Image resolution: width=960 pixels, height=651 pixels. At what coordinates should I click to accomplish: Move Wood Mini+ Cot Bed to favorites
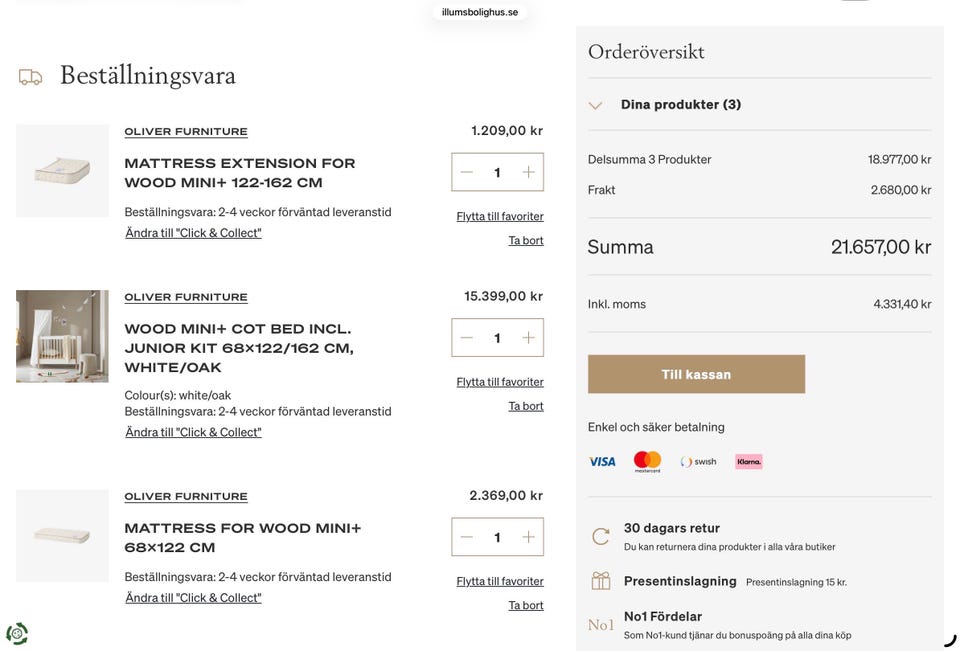500,382
